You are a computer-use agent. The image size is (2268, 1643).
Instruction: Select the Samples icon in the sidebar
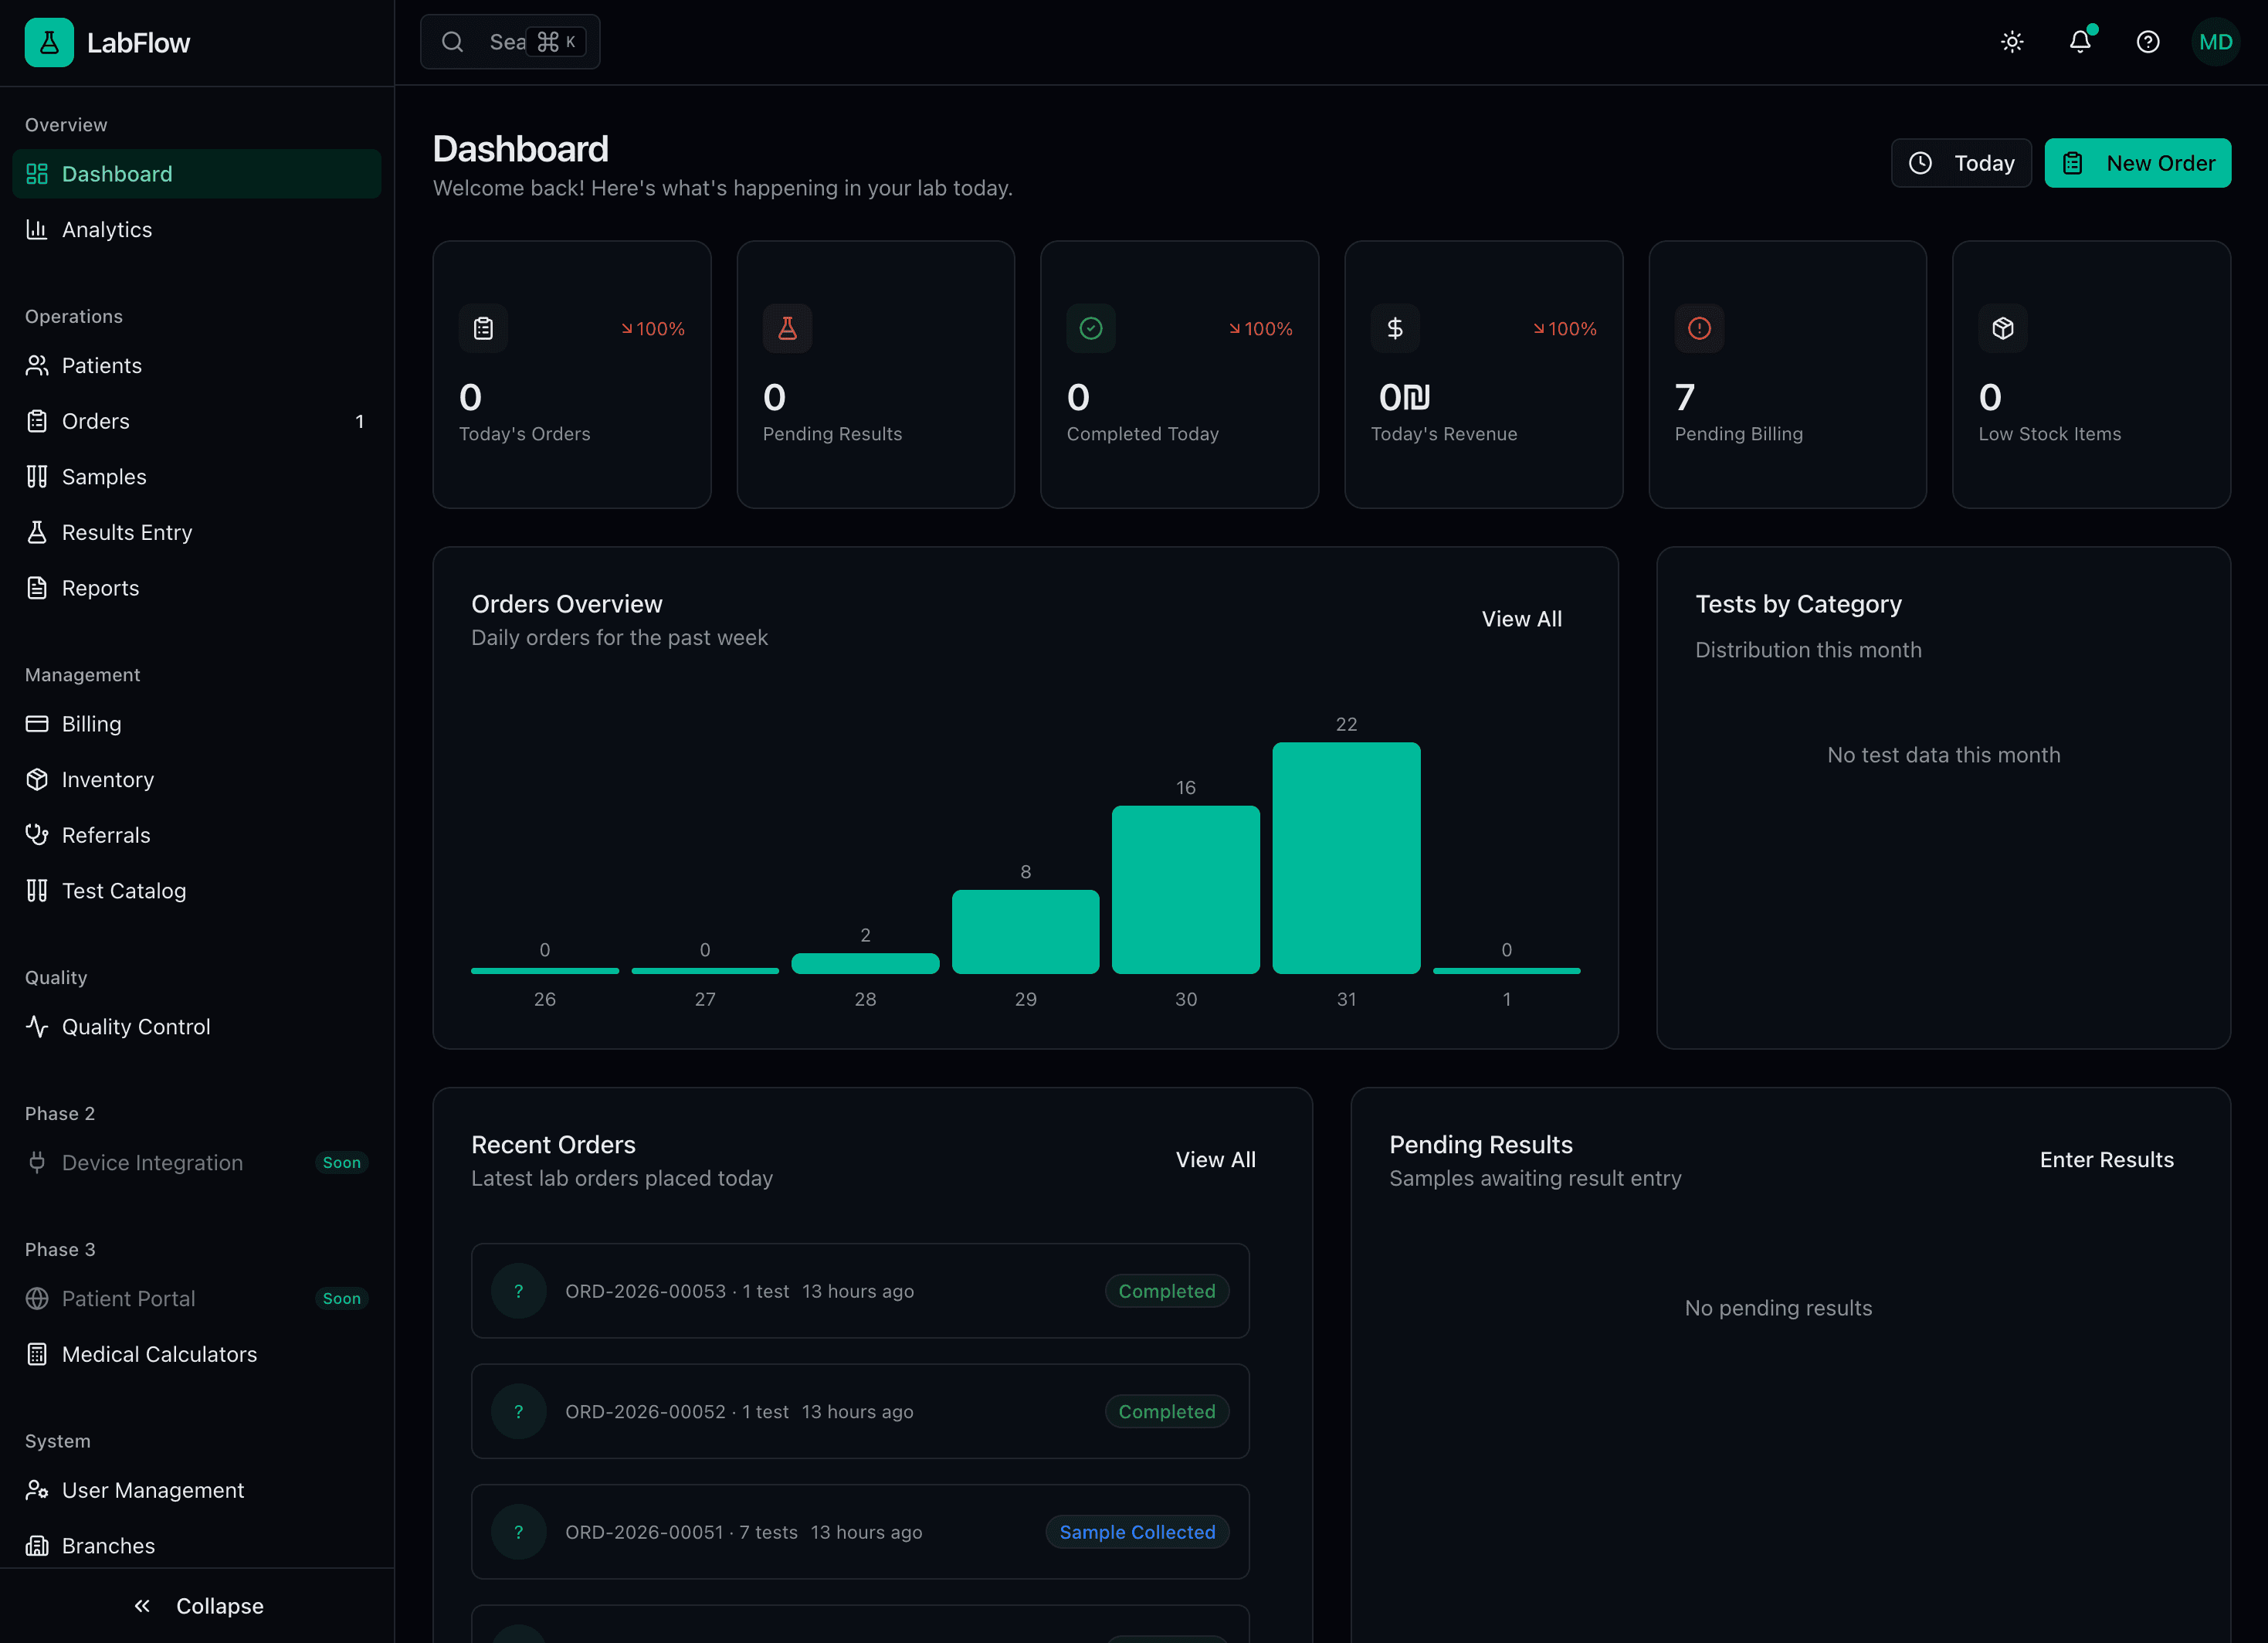[37, 476]
